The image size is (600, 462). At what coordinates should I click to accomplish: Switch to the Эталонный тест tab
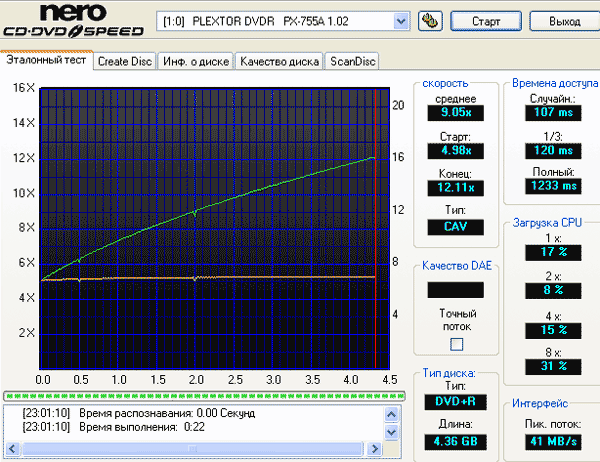click(46, 60)
